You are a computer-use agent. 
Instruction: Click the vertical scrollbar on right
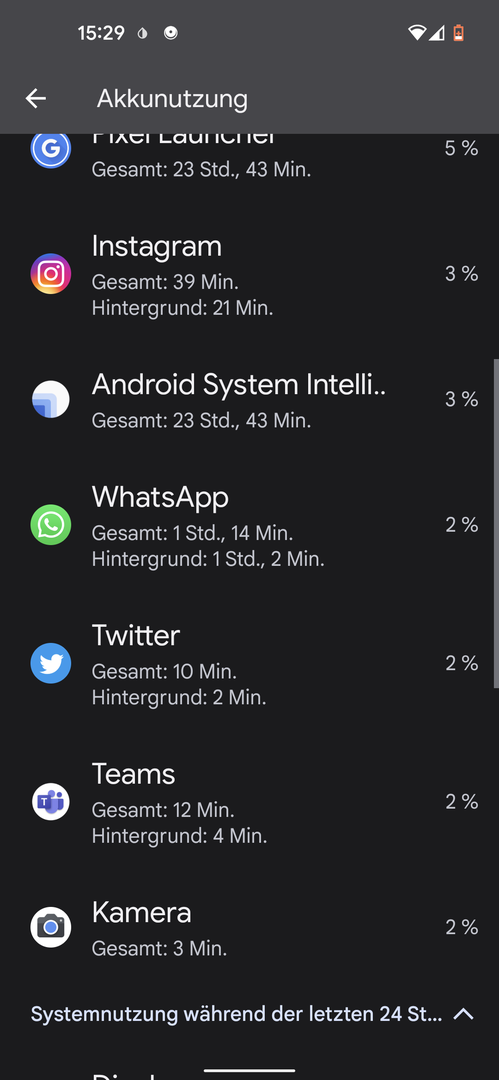(496, 523)
